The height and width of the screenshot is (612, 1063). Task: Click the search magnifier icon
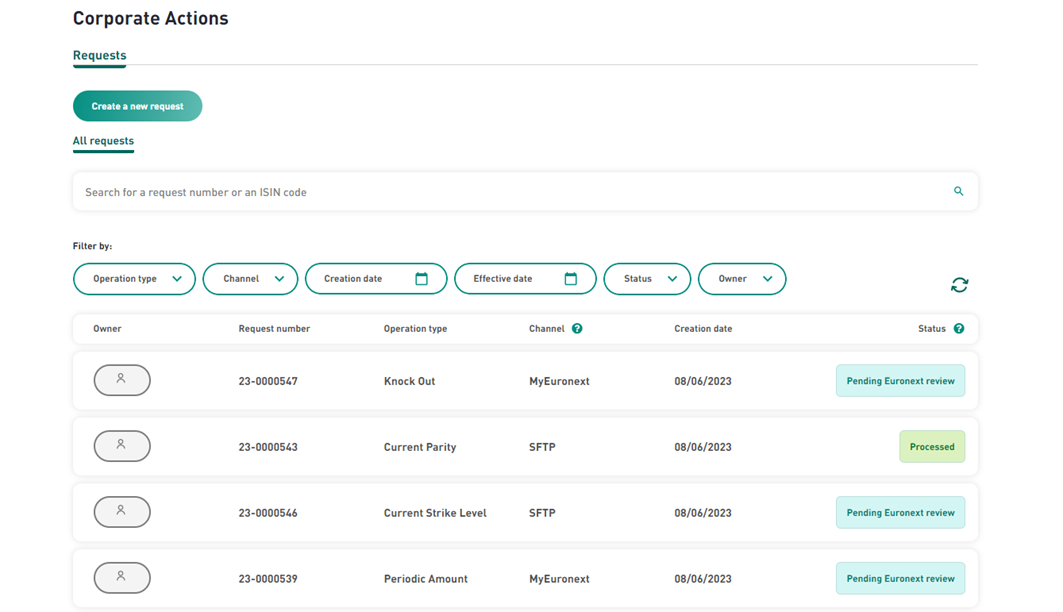tap(958, 191)
